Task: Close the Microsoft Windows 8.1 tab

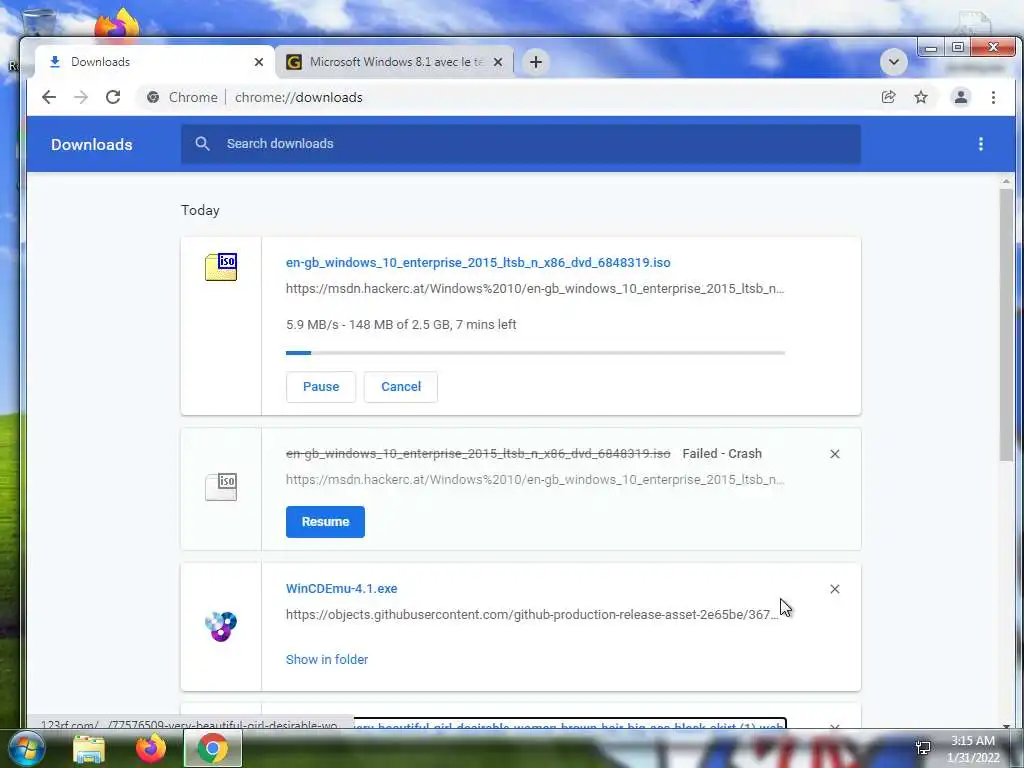Action: point(498,62)
